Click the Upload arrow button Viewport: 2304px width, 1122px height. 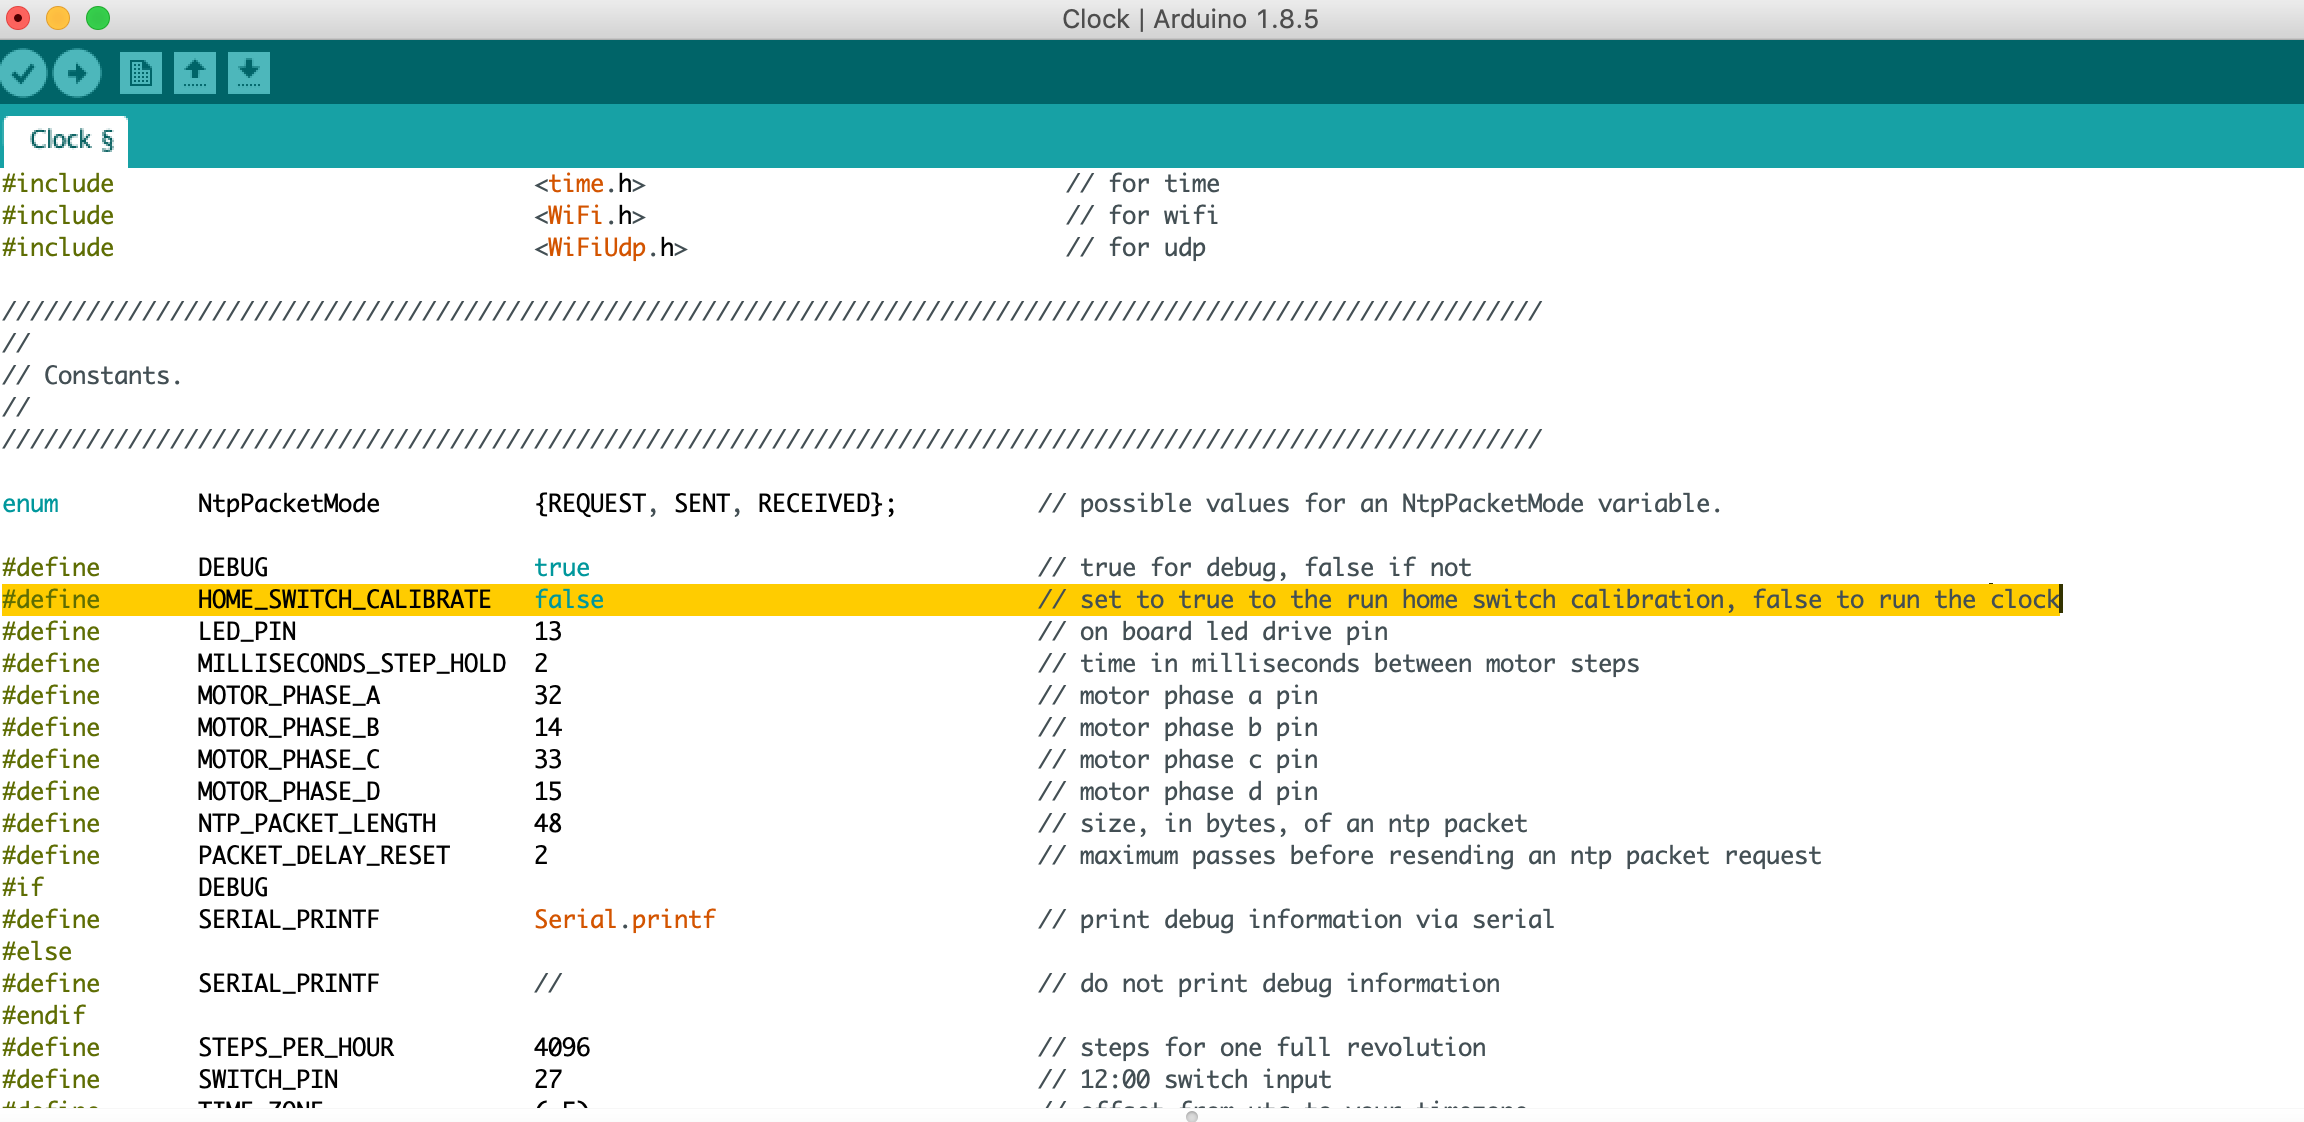pos(77,73)
